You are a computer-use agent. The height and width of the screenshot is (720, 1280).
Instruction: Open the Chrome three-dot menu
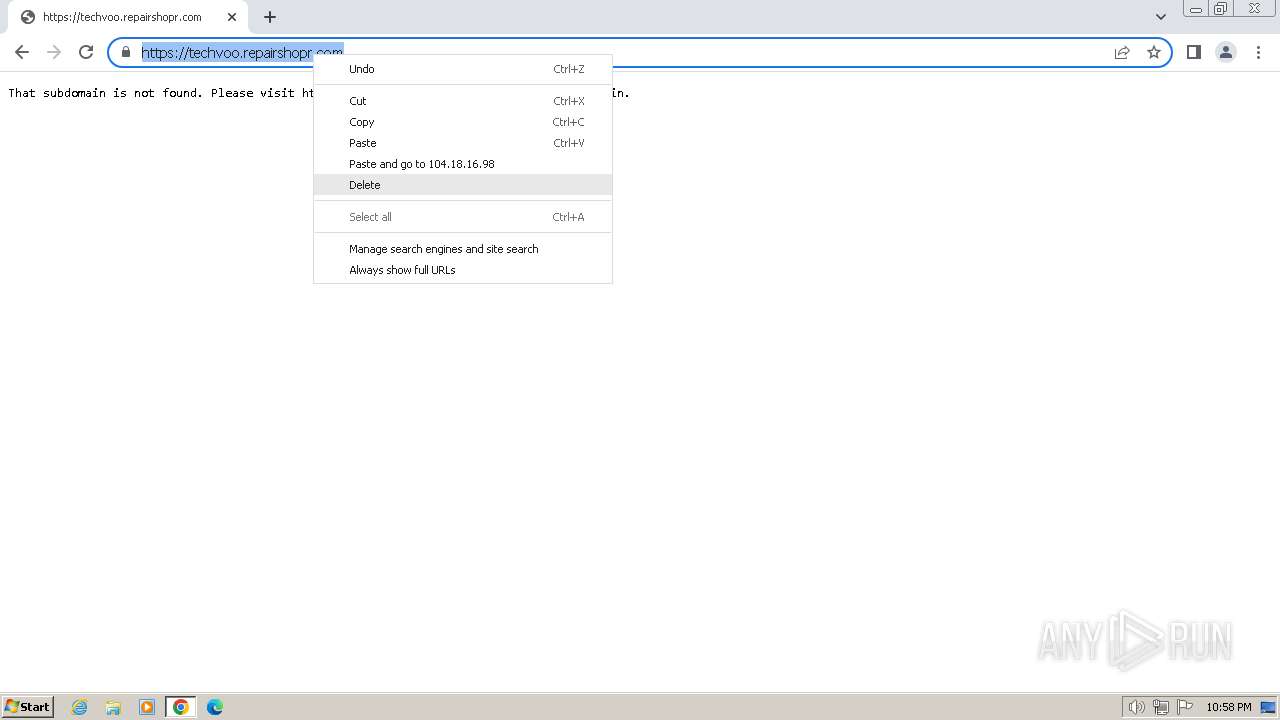(x=1258, y=52)
